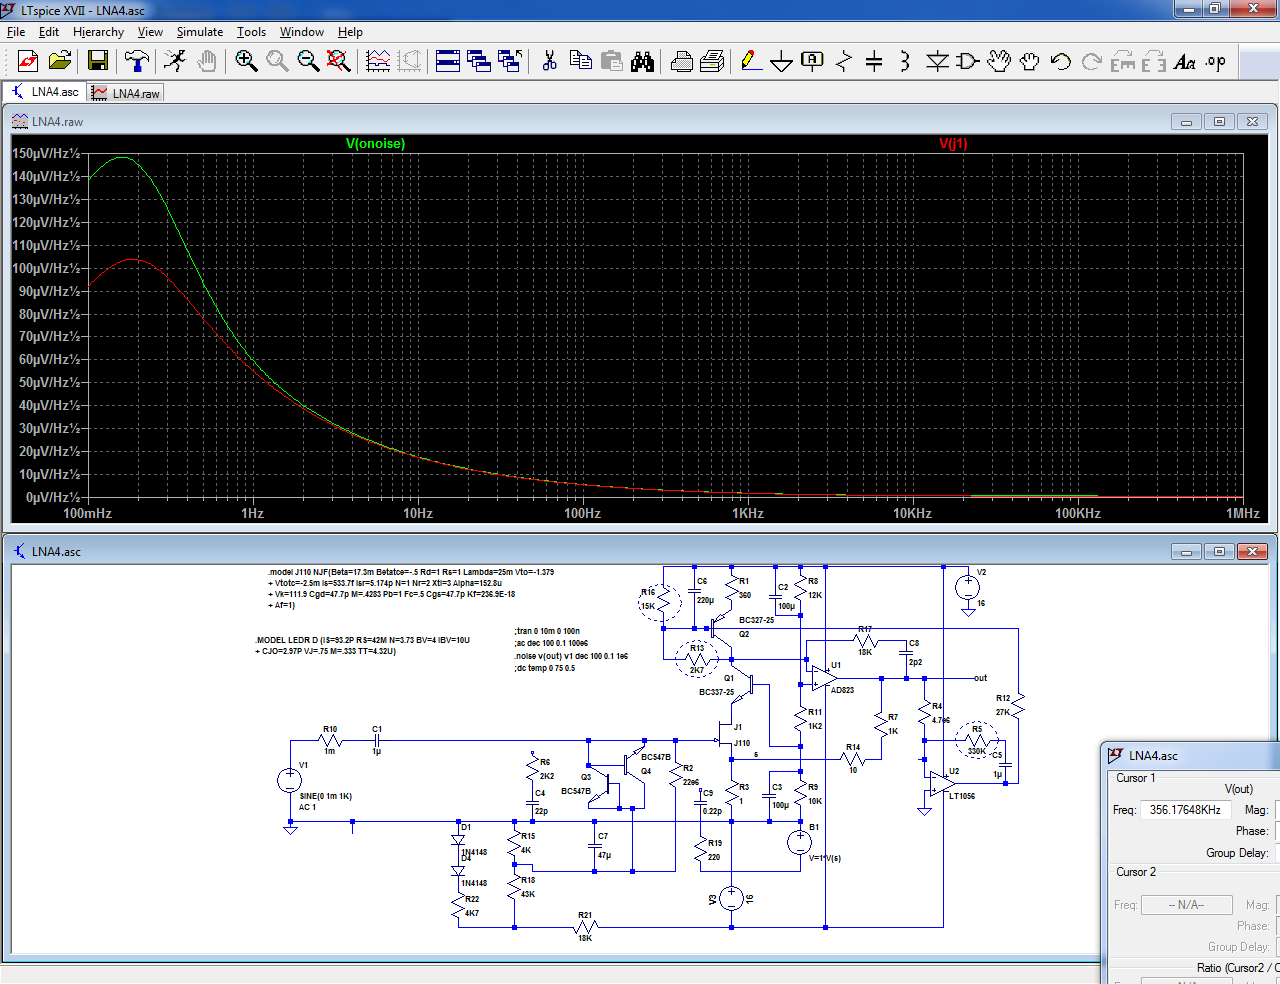Image resolution: width=1280 pixels, height=984 pixels.
Task: Click the V1 sine voltage source symbol
Action: [289, 781]
